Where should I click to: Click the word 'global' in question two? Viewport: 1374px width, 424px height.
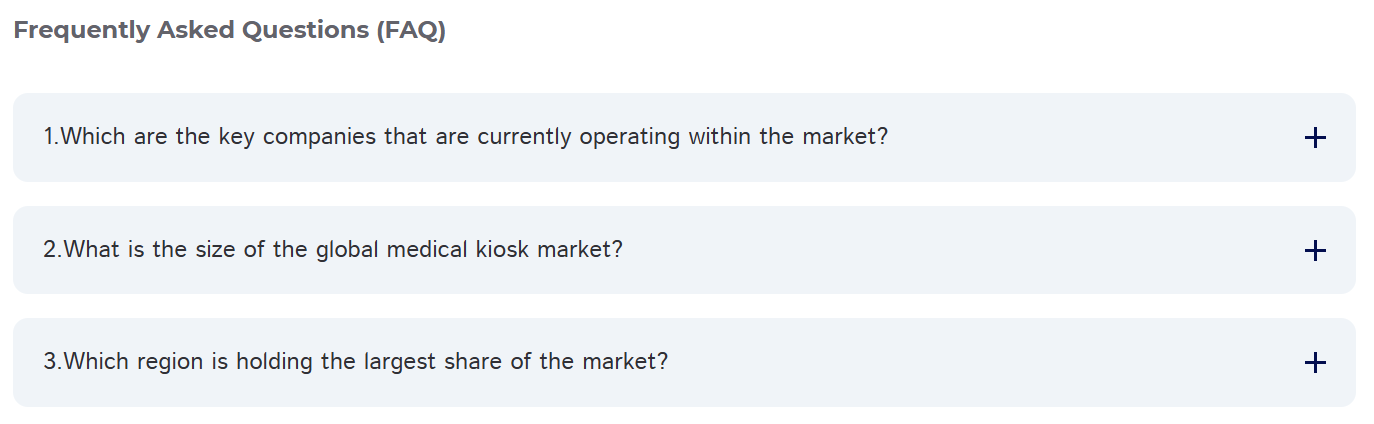pos(347,249)
